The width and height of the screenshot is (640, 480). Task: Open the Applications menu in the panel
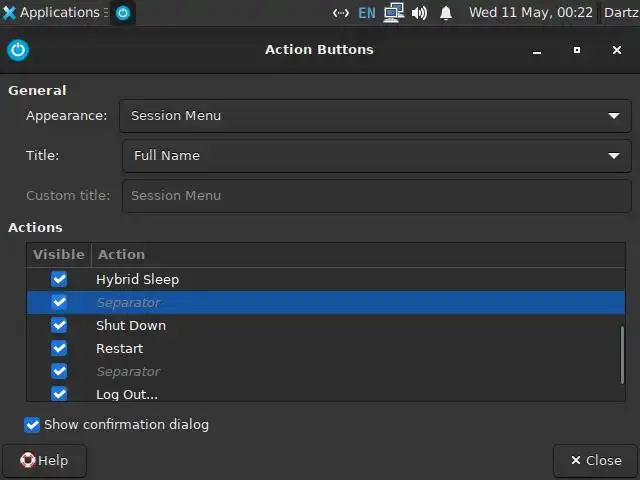[x=52, y=13]
